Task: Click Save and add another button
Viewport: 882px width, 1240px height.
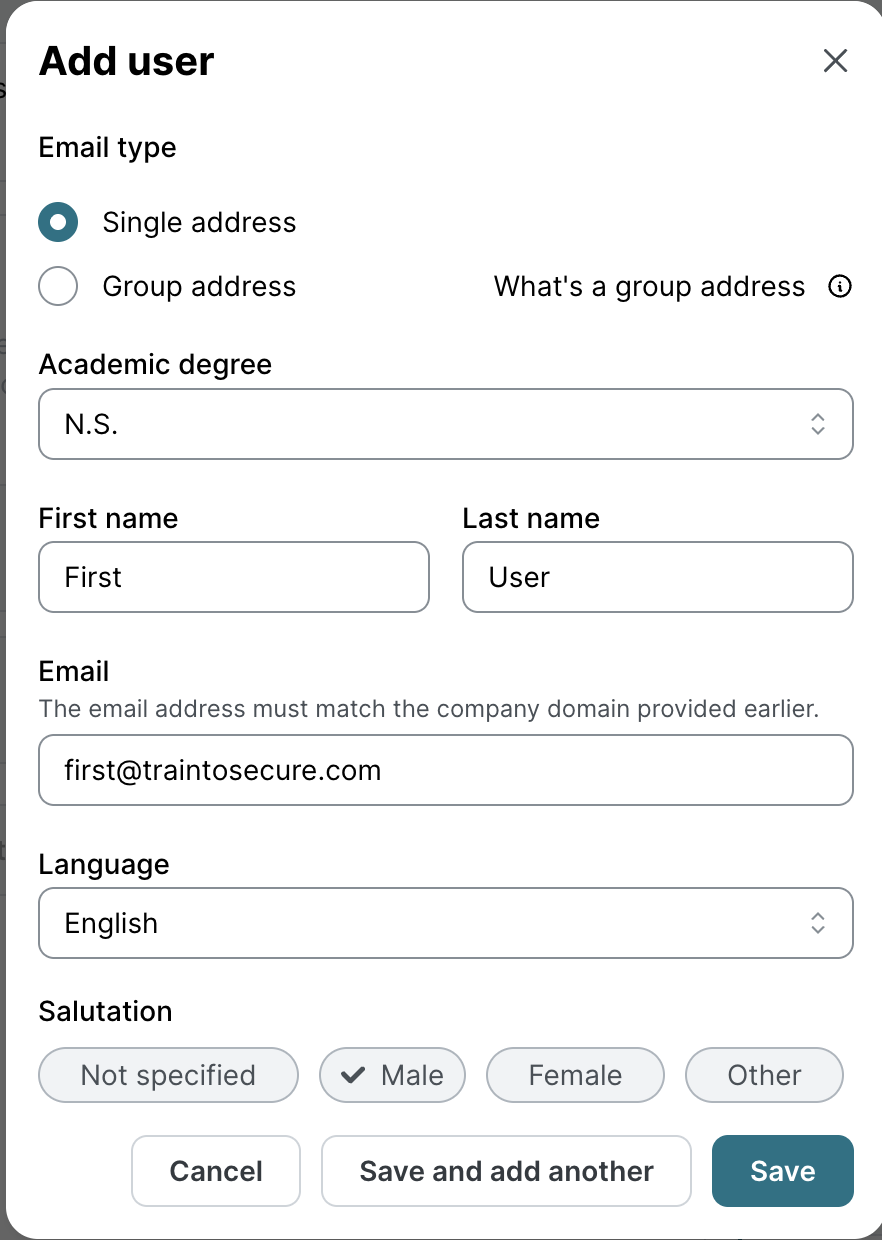Action: [506, 1171]
